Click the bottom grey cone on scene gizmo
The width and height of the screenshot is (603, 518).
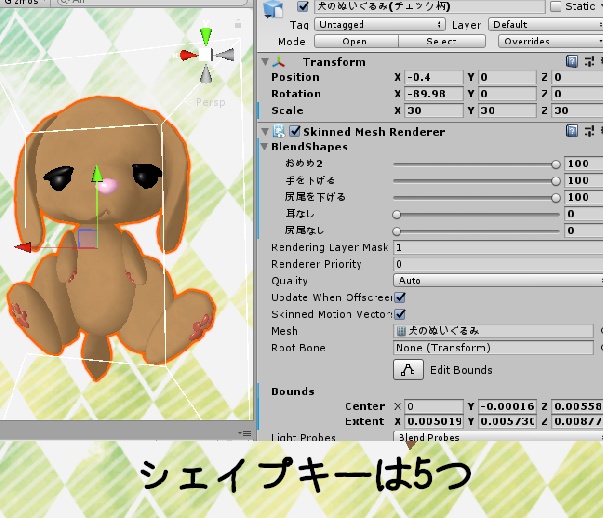click(206, 74)
